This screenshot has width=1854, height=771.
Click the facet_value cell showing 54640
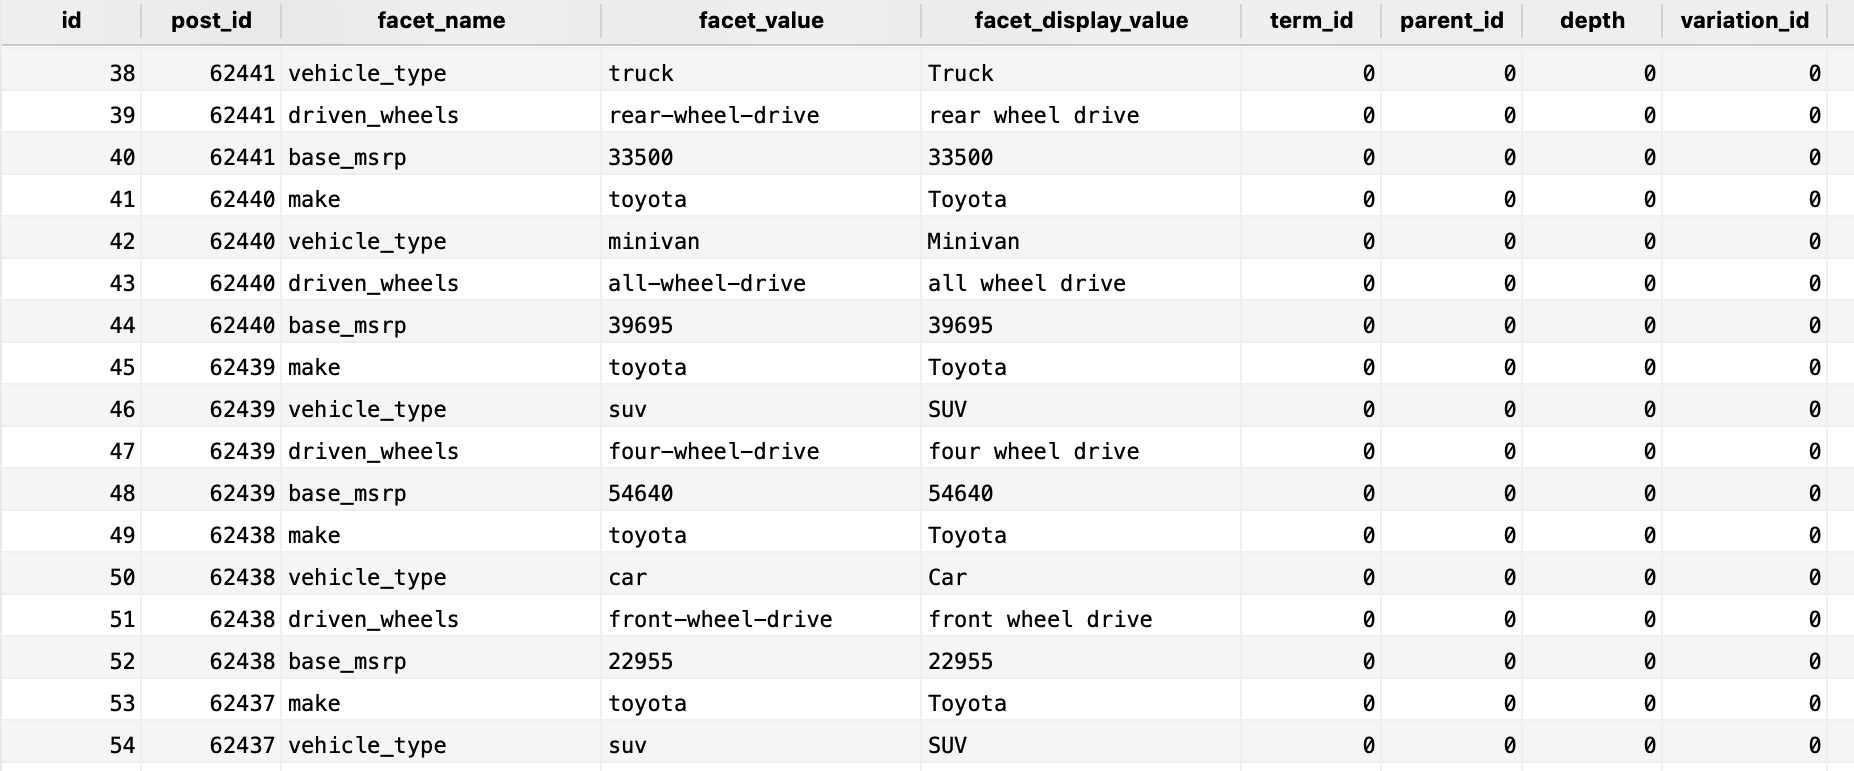coord(641,493)
